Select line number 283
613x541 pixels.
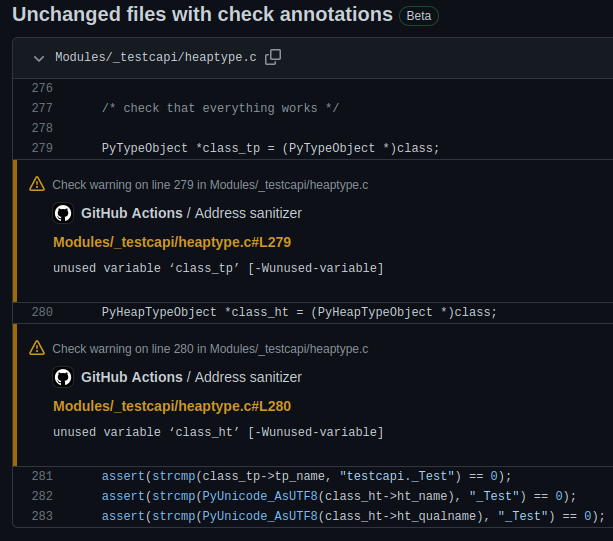[x=42, y=516]
